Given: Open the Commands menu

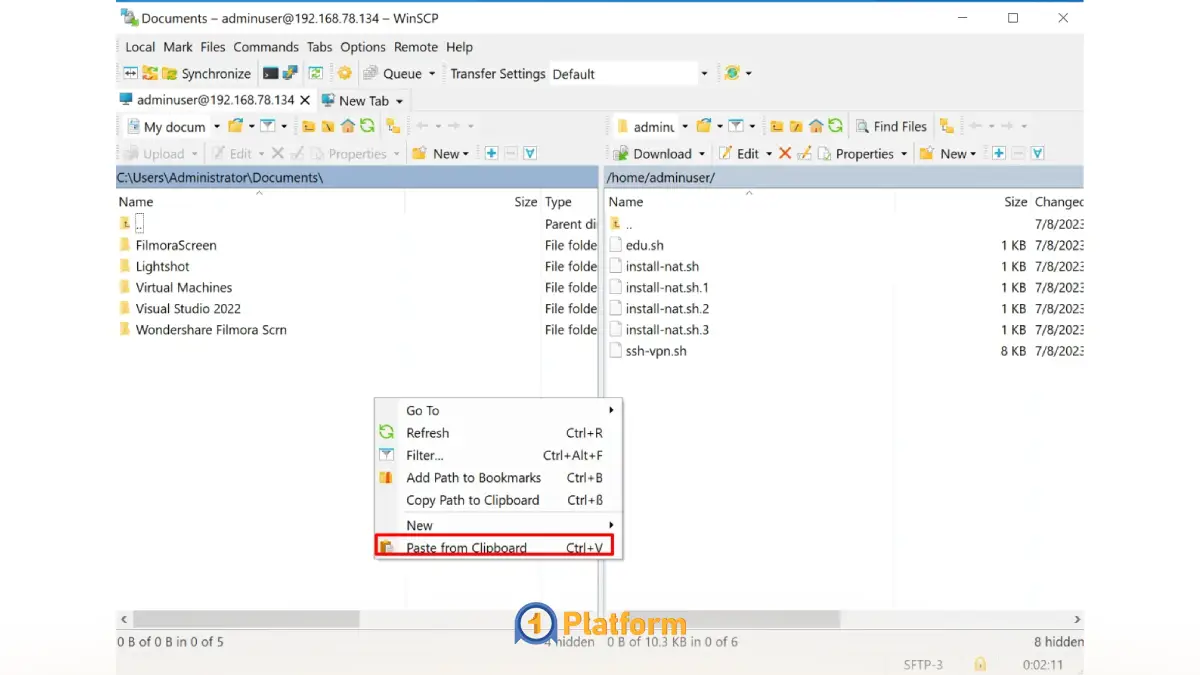Looking at the screenshot, I should [x=266, y=47].
